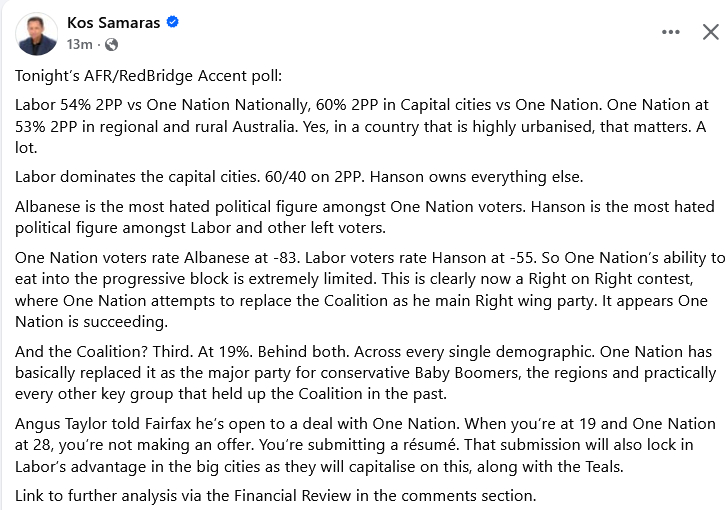Click the 13m post timestamp

point(79,44)
